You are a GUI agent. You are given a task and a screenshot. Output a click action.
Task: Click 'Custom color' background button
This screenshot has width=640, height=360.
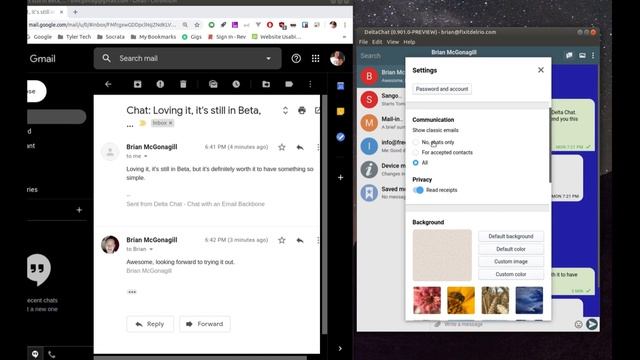coord(511,274)
